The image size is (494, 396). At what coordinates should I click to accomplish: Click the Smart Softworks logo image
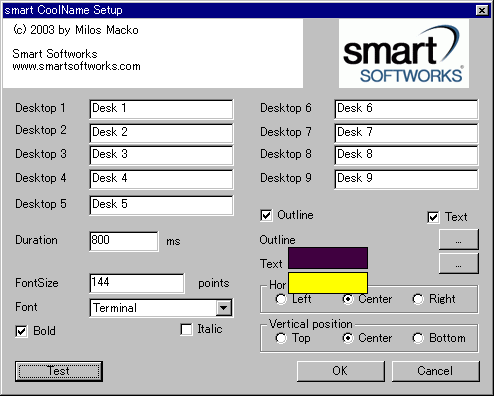404,53
